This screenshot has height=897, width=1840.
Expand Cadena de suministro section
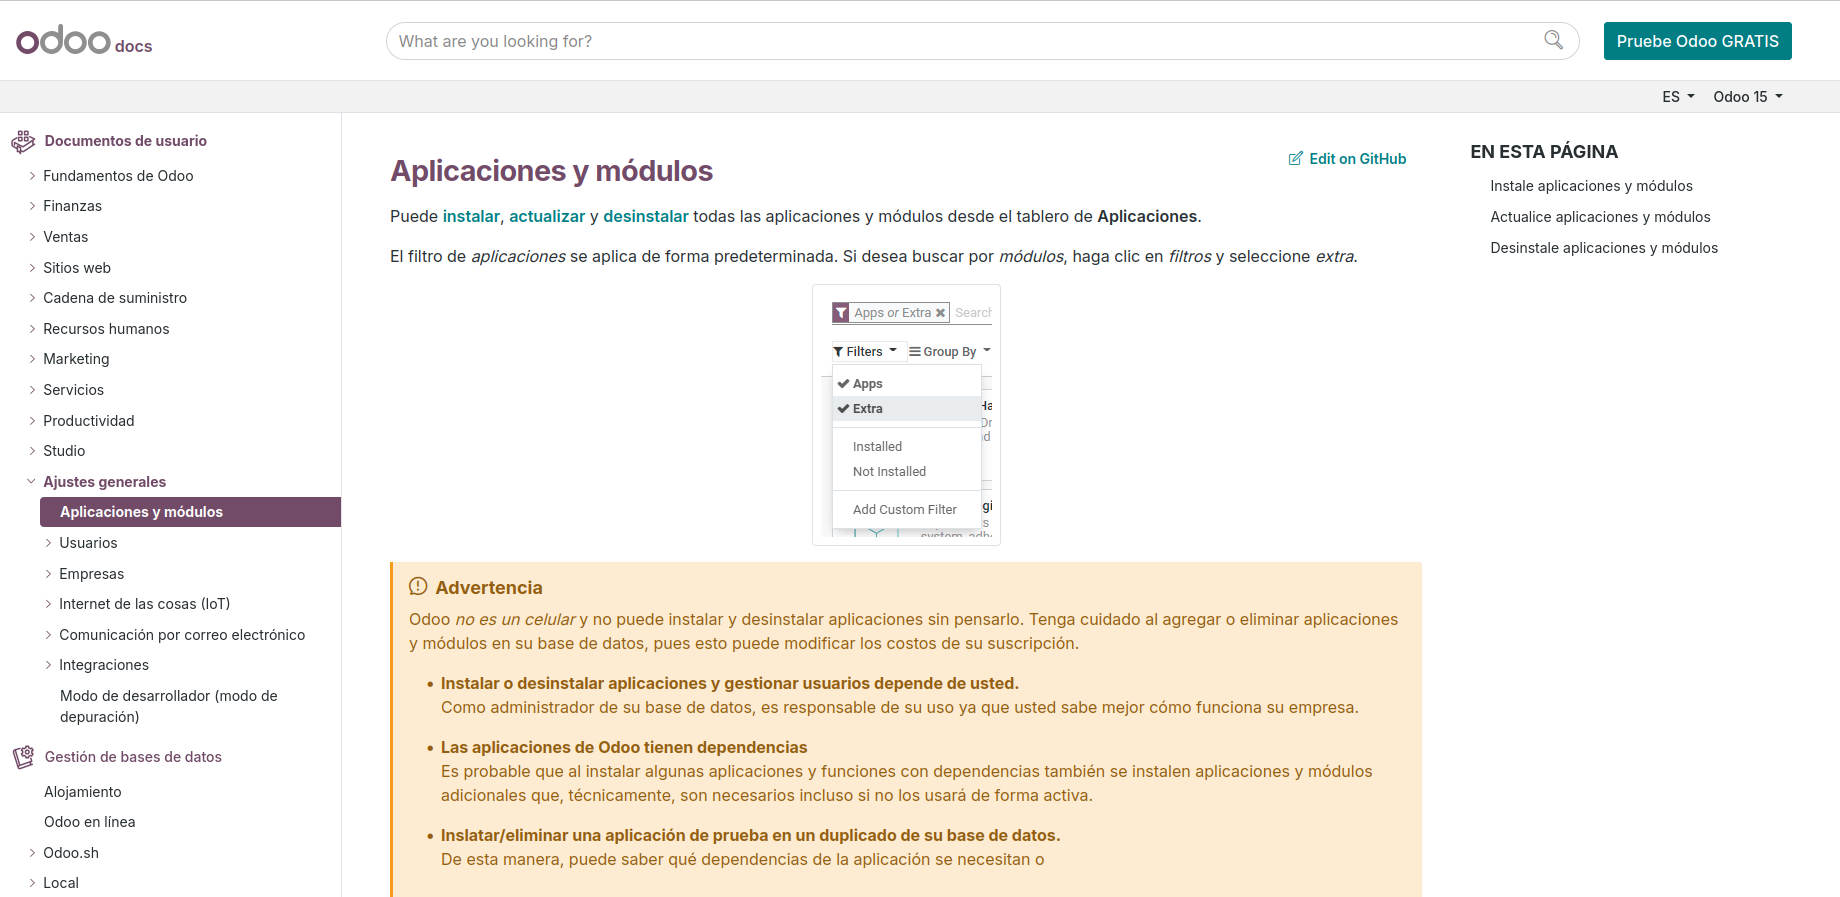[x=115, y=298]
